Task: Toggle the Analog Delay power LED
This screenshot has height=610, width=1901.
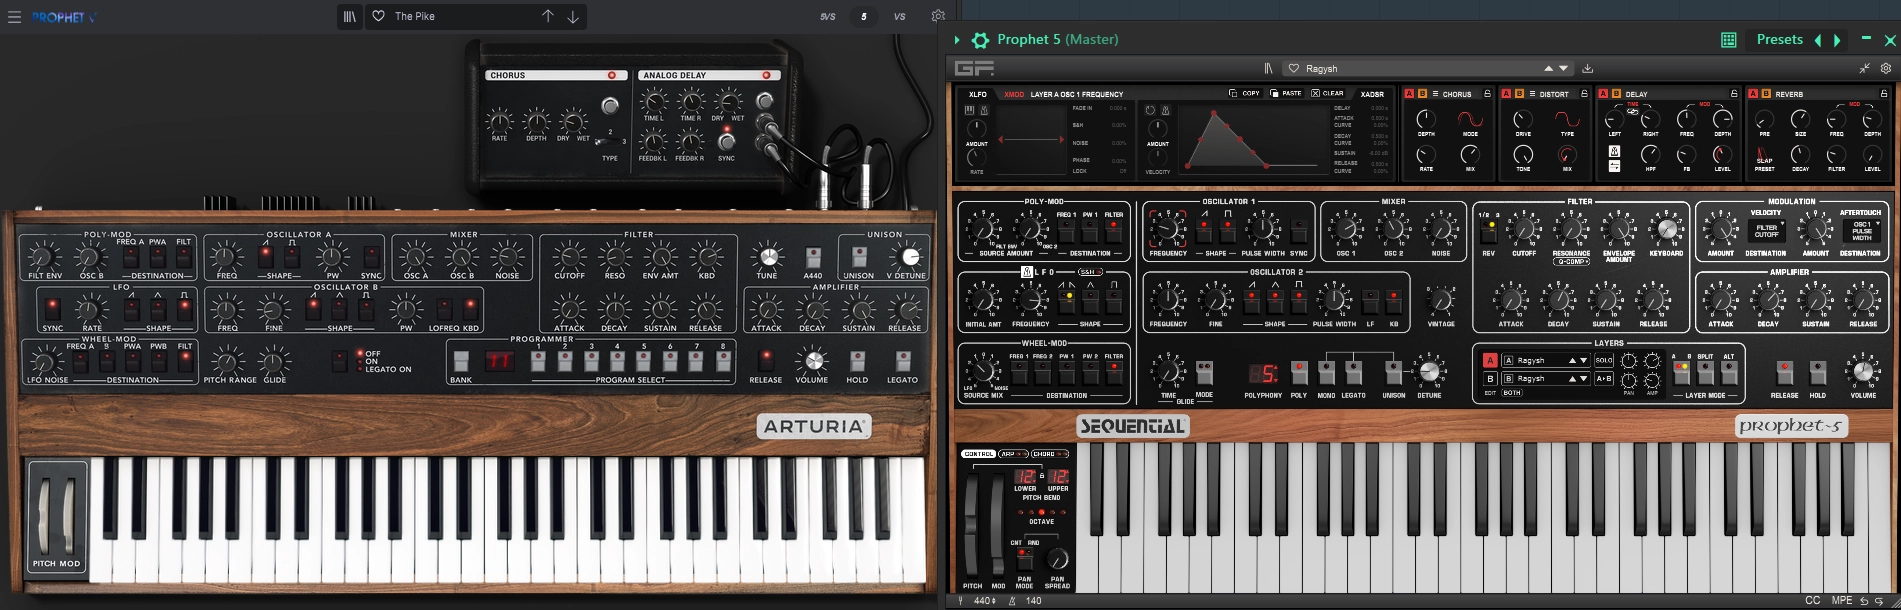Action: tap(767, 76)
